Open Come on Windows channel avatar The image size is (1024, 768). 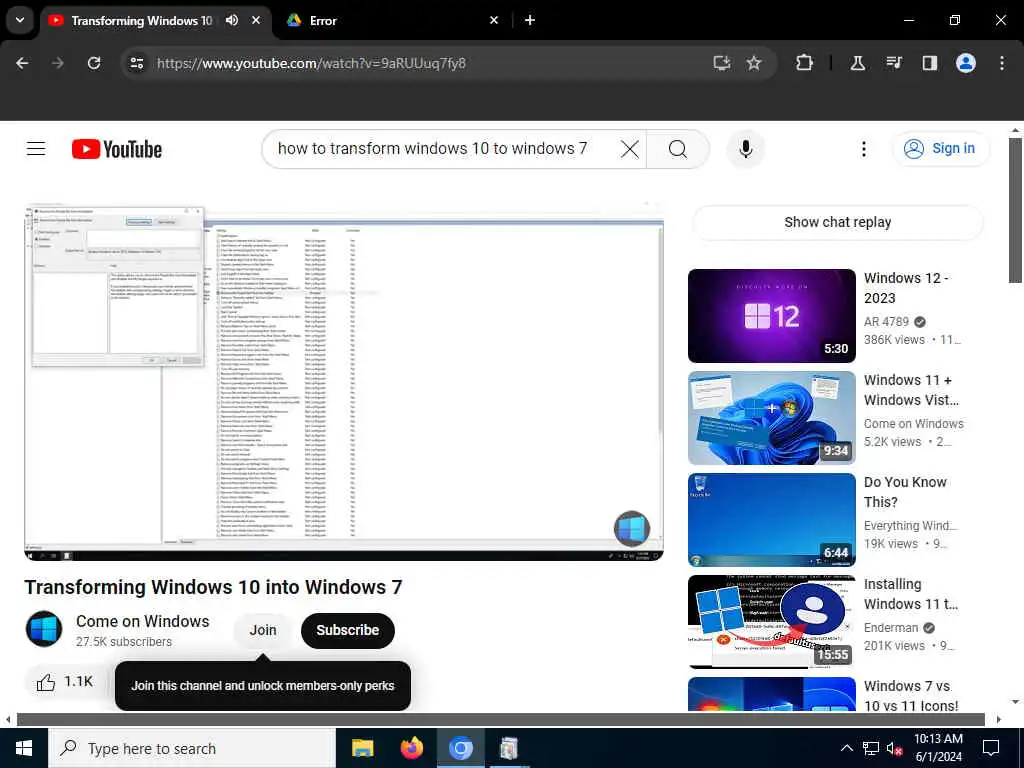coord(44,629)
